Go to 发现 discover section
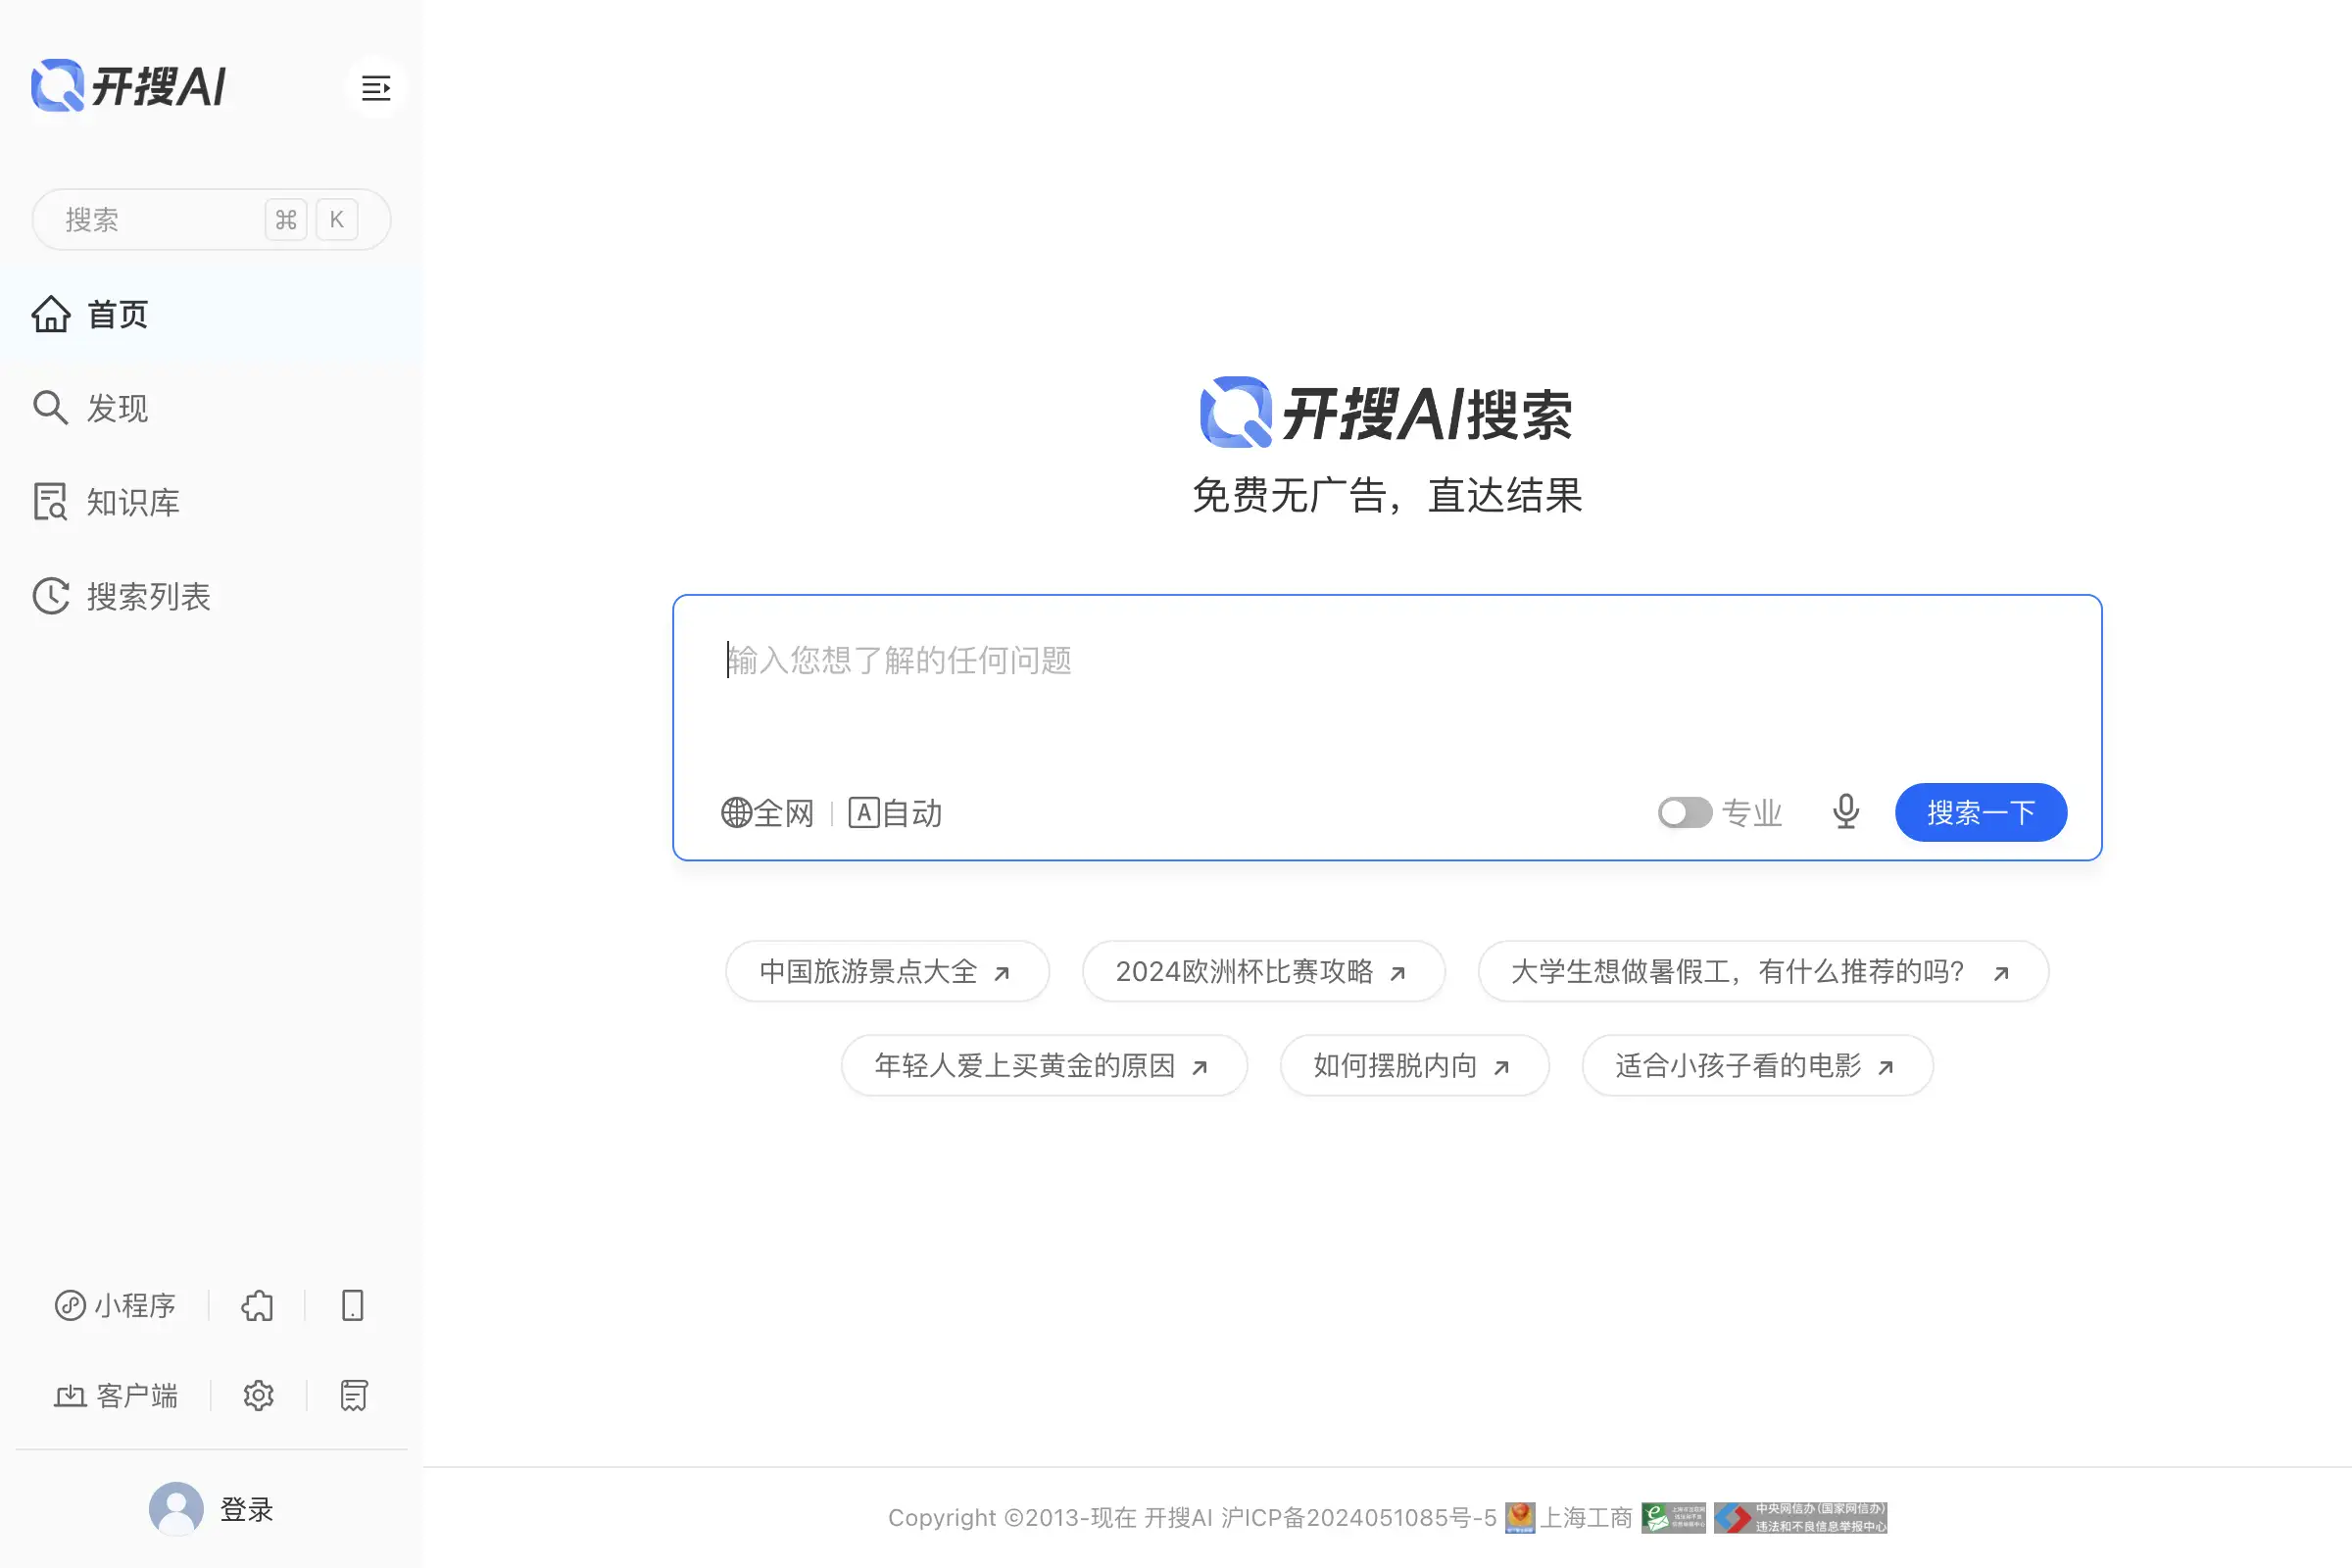Viewport: 2352px width, 1568px height. (211, 408)
